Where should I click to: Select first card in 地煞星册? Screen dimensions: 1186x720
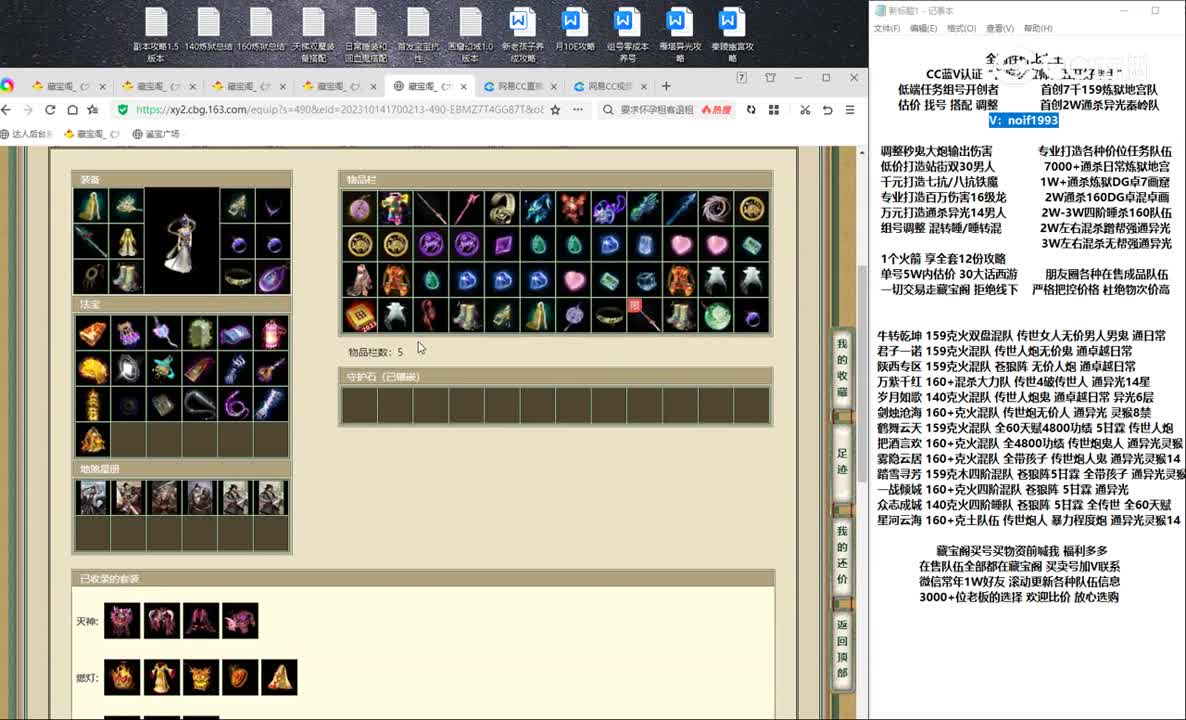93,498
